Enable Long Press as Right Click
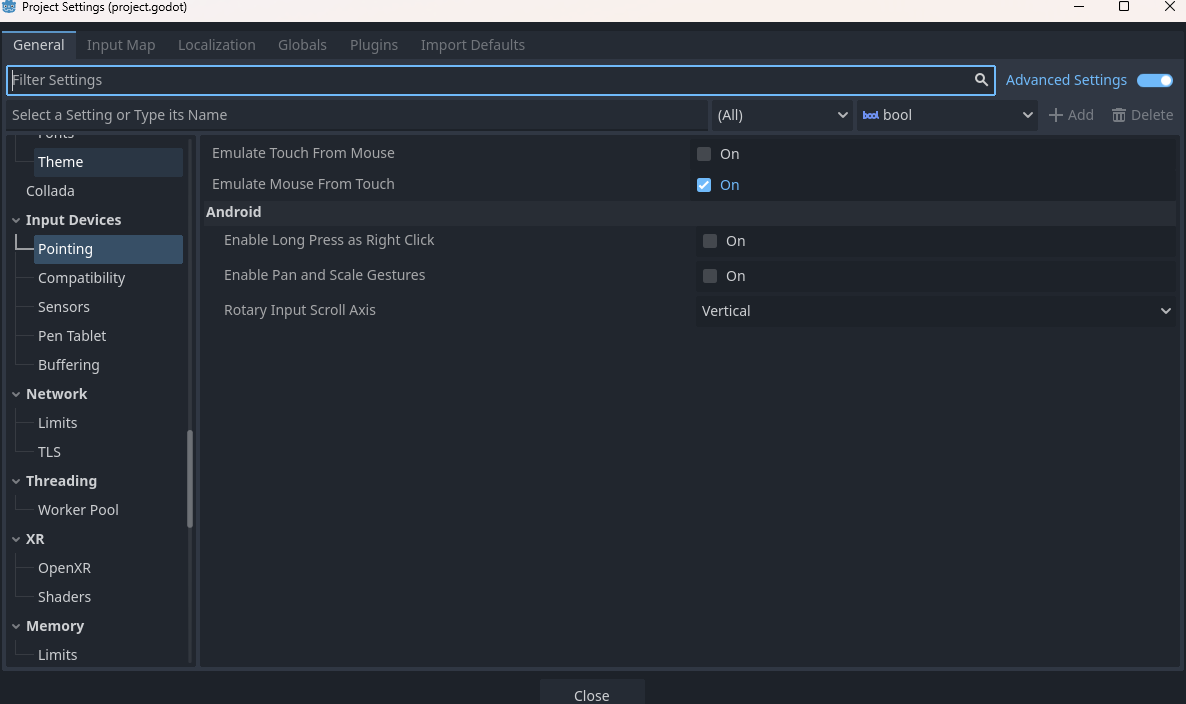 pyautogui.click(x=710, y=241)
